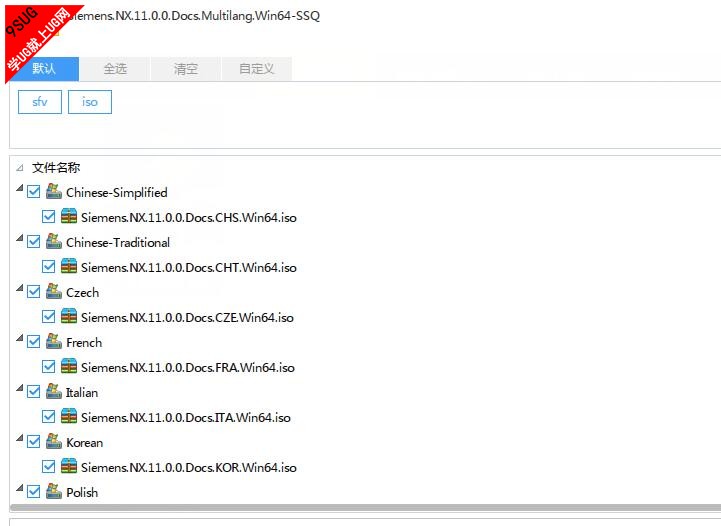This screenshot has width=721, height=526.
Task: Click the 文件名称 column header
Action: (56, 168)
